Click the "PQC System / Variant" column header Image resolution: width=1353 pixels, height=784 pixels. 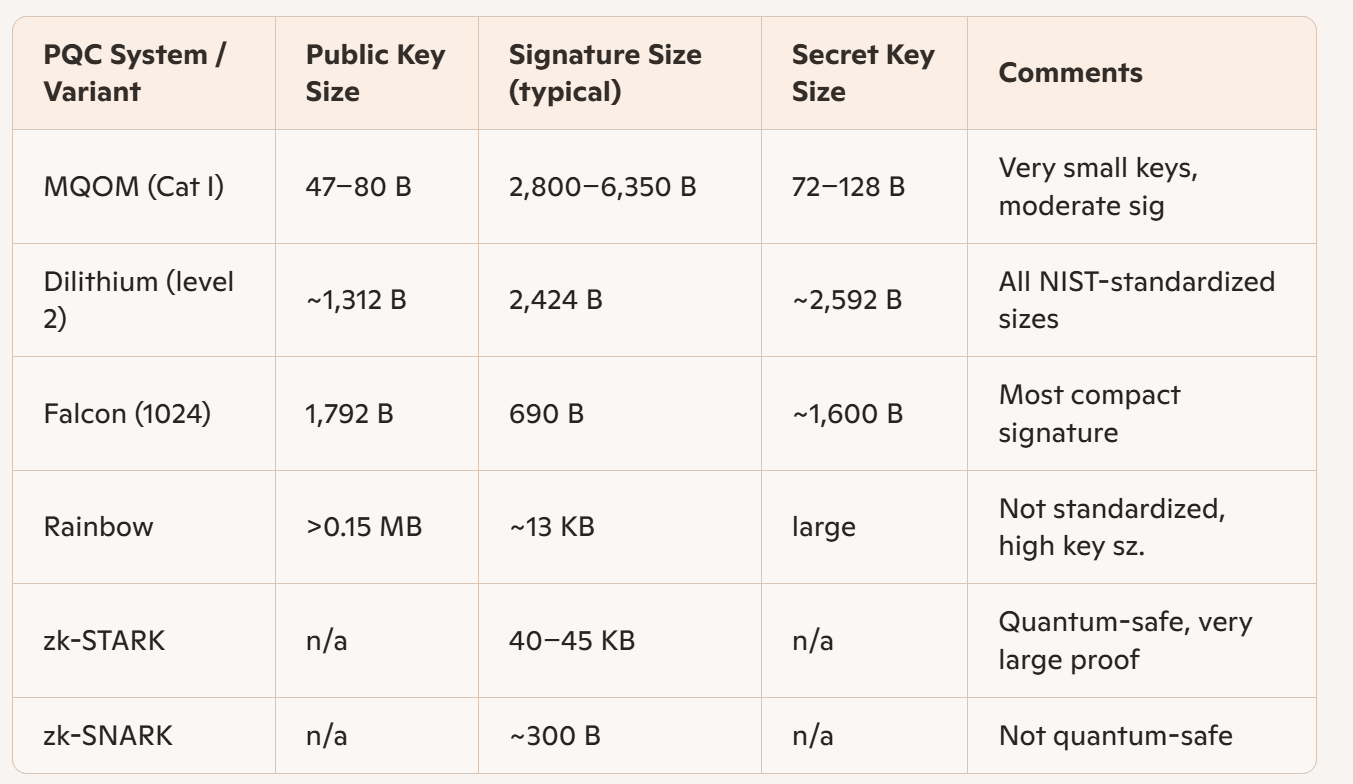135,73
